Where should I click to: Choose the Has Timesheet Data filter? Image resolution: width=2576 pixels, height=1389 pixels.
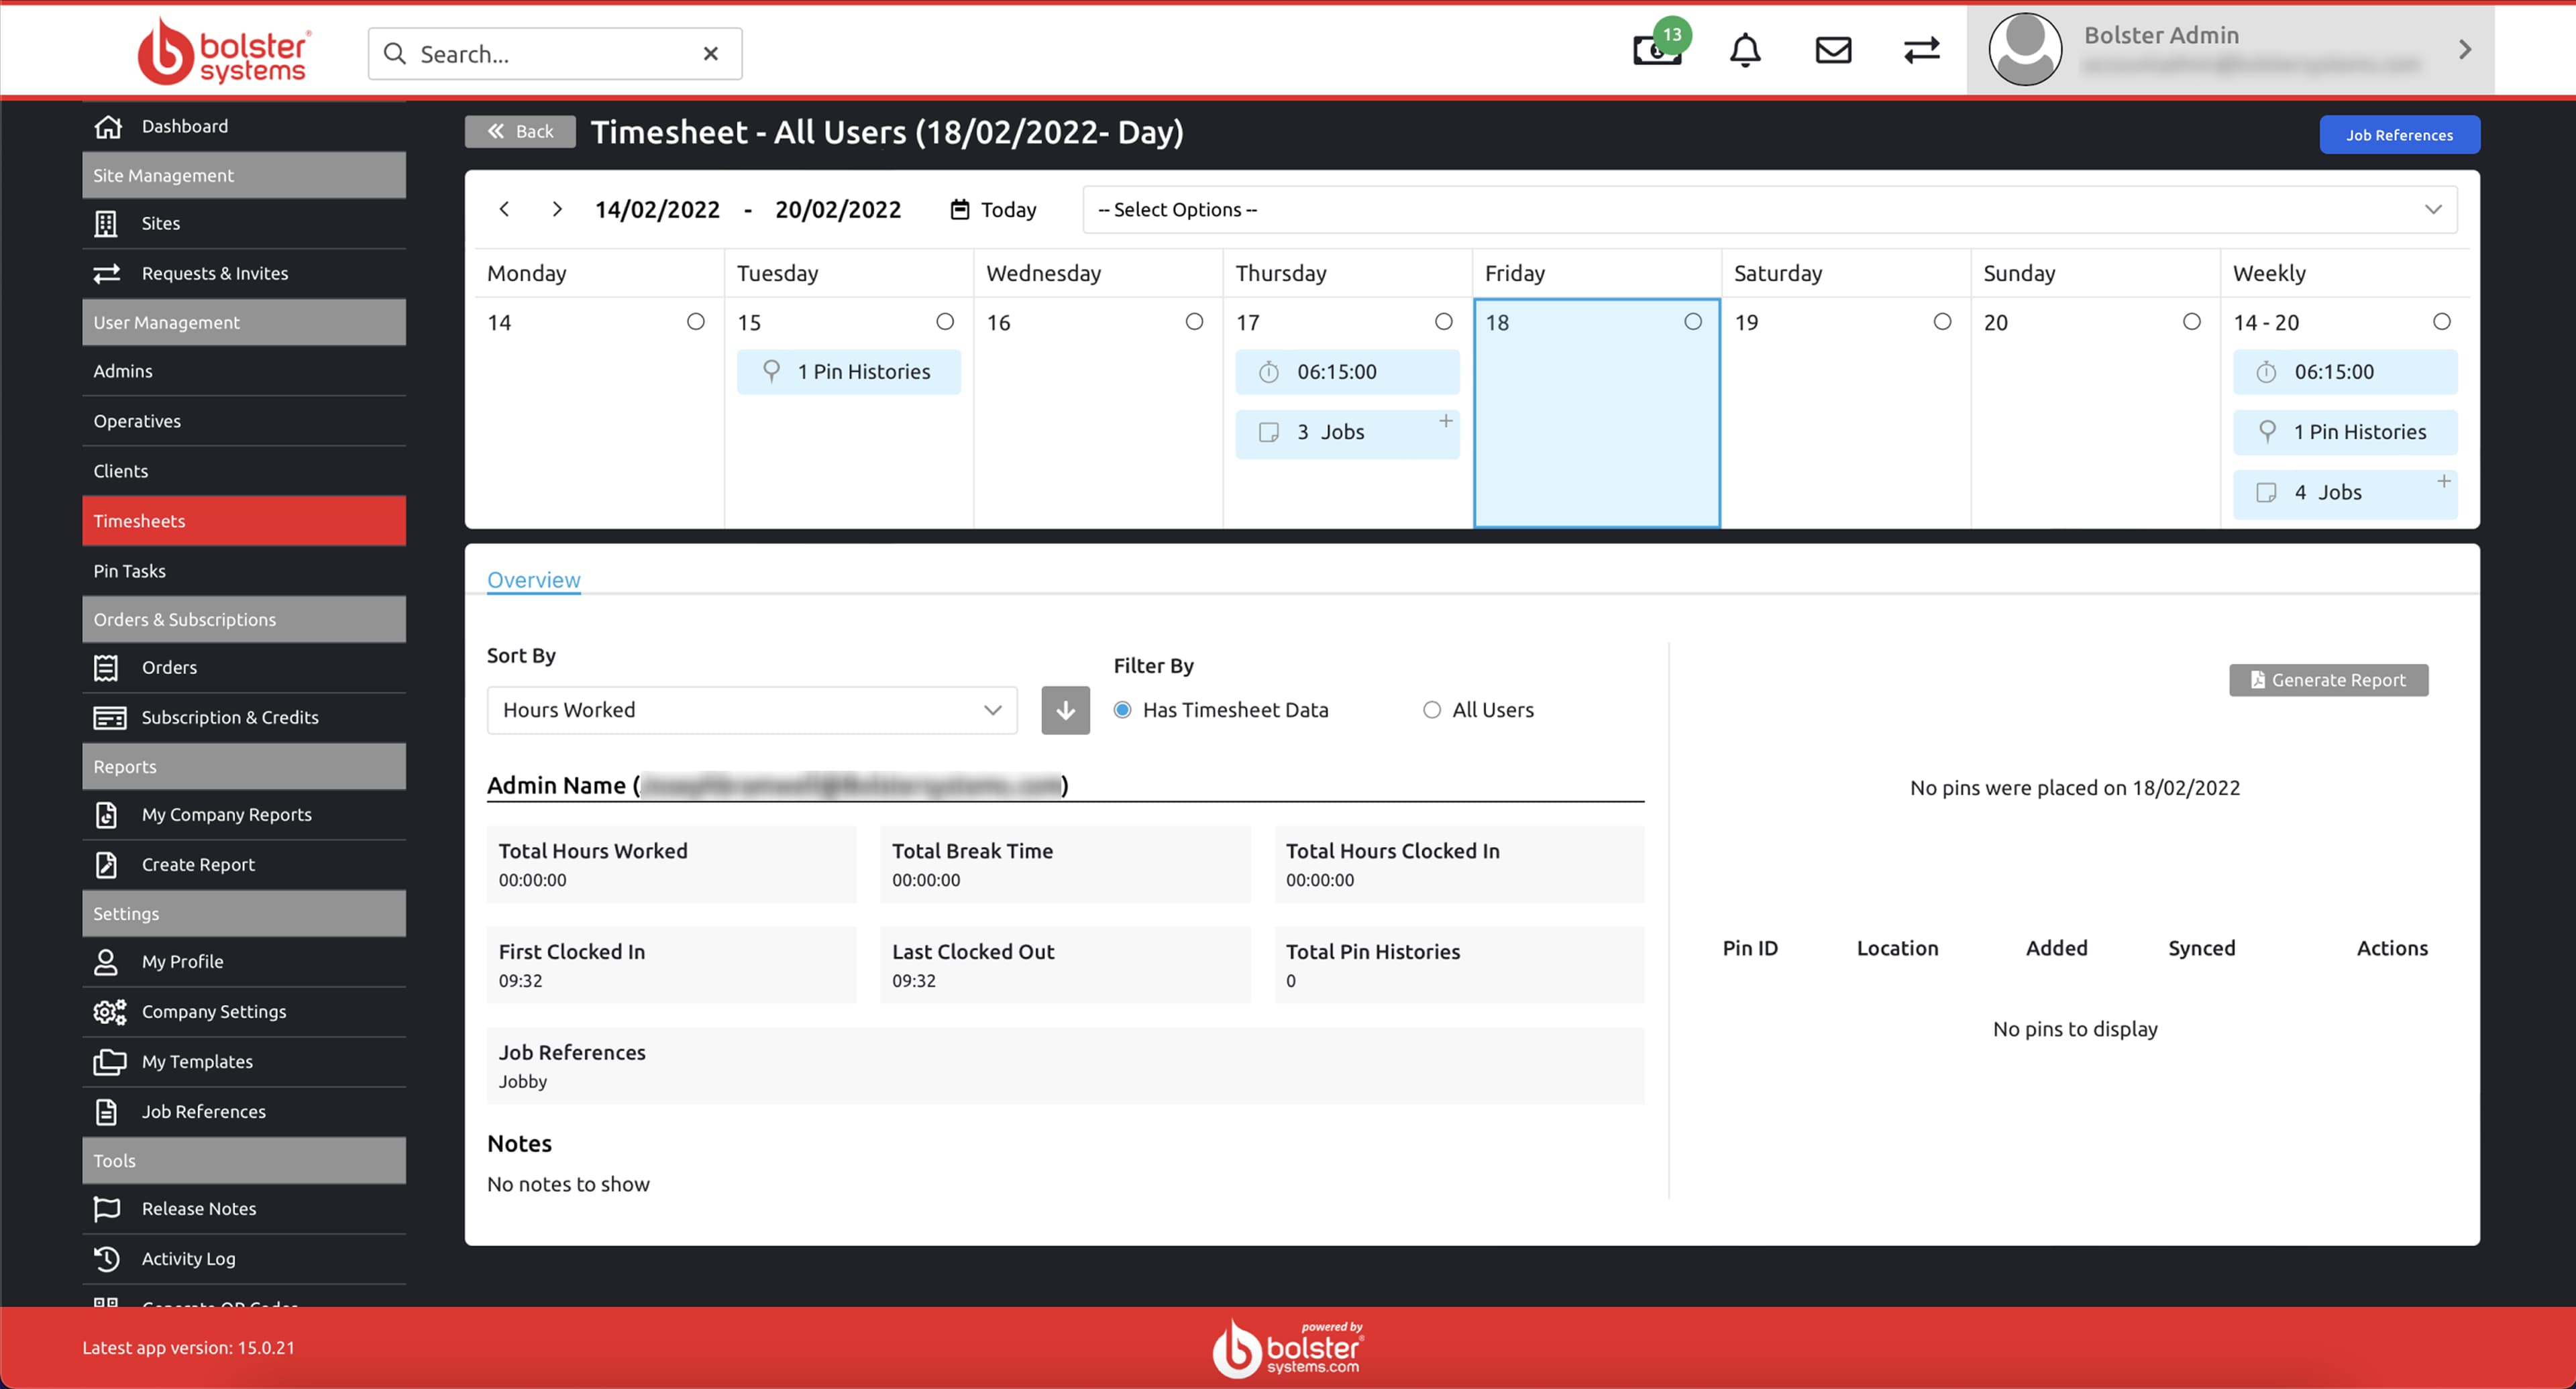pos(1122,710)
